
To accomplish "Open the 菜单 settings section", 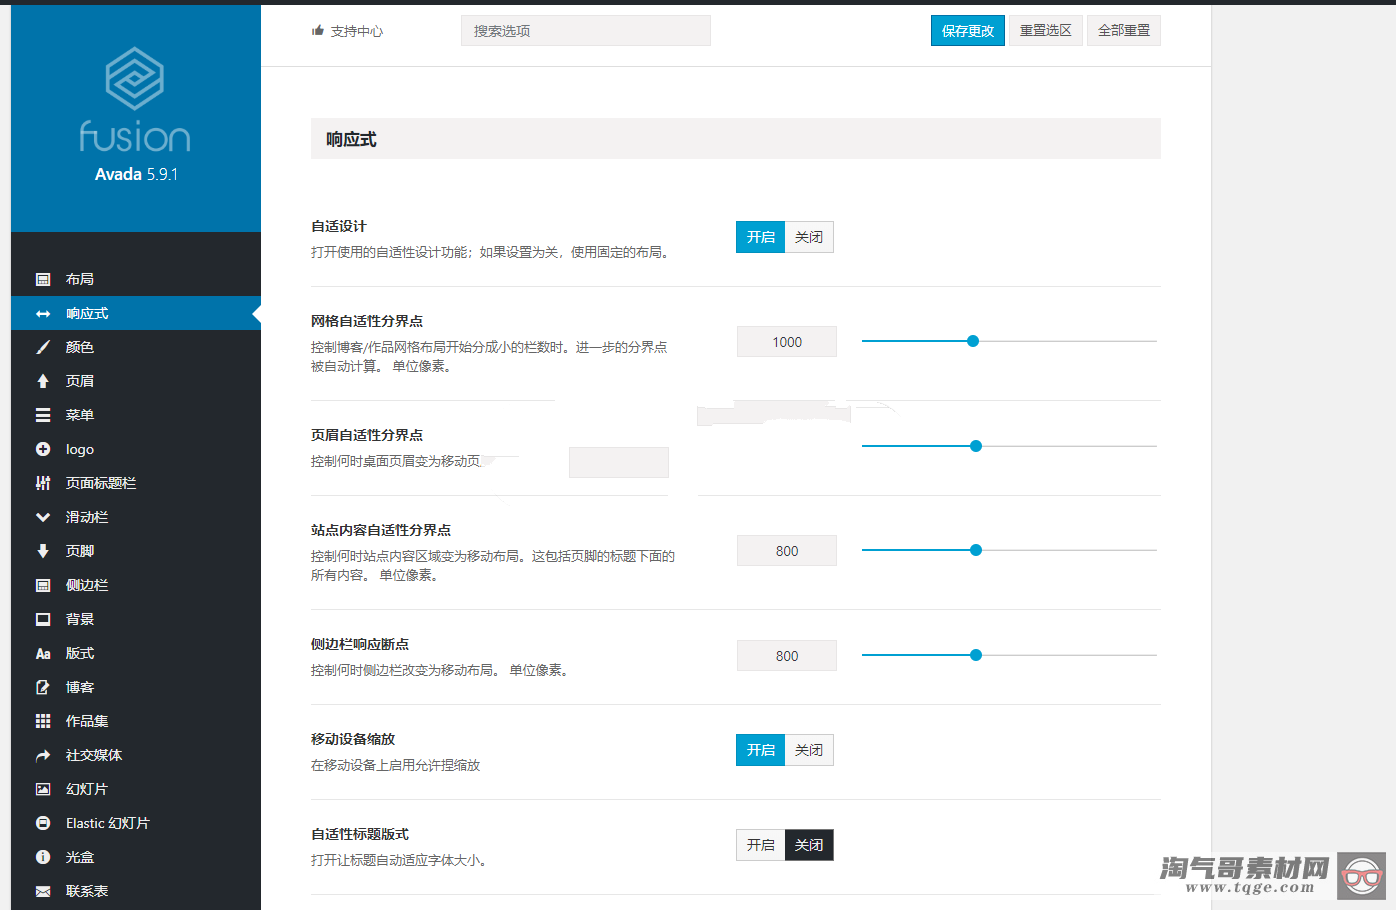I will pos(136,415).
